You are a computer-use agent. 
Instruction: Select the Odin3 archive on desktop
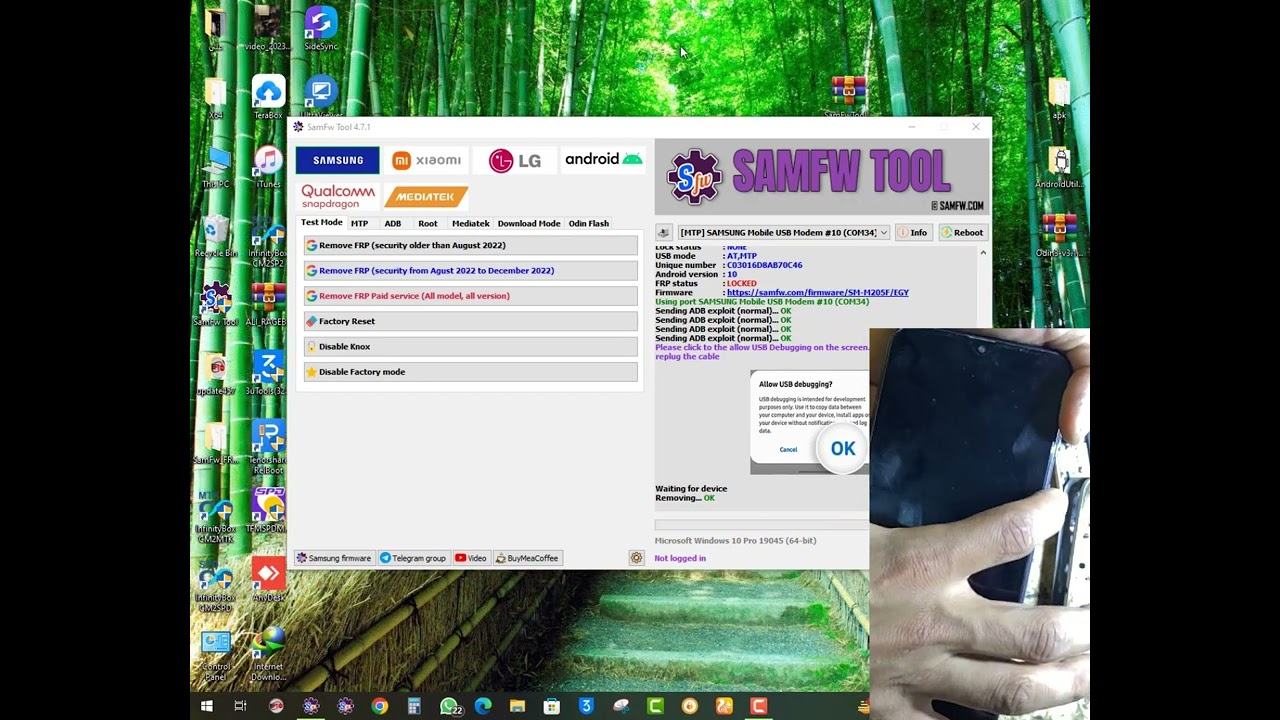(x=1059, y=236)
